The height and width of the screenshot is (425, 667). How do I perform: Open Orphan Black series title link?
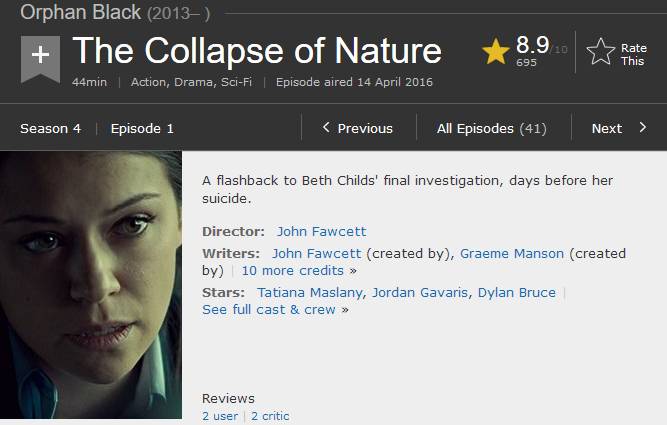click(81, 12)
